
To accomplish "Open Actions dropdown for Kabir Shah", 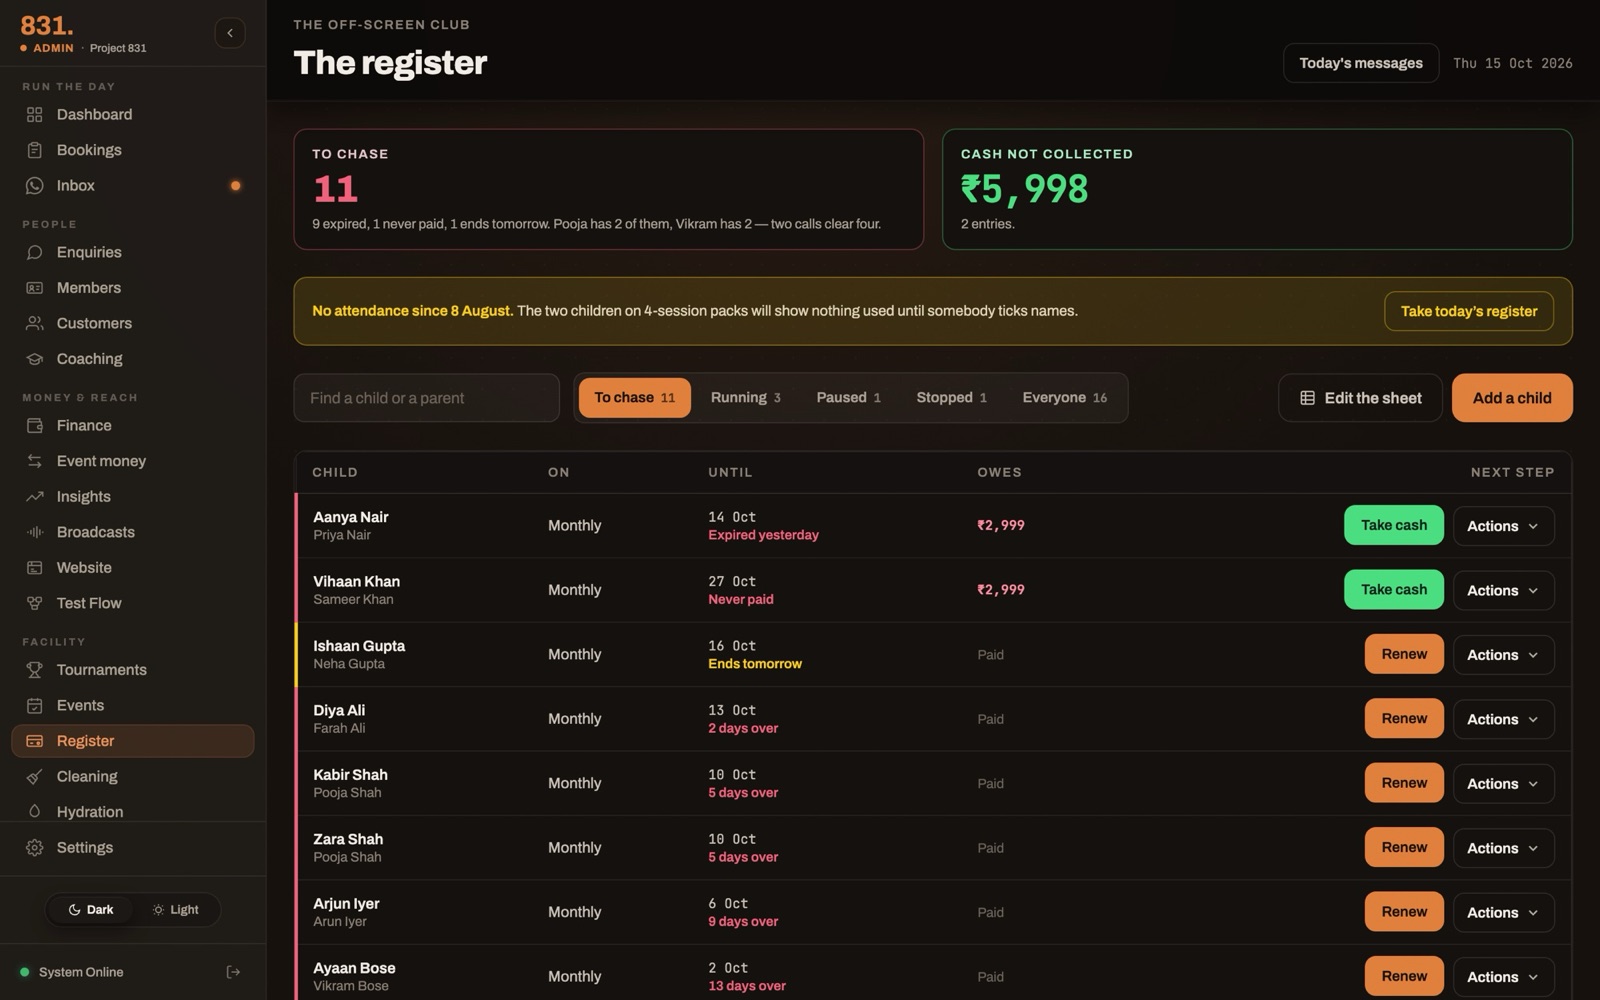I will pyautogui.click(x=1503, y=784).
